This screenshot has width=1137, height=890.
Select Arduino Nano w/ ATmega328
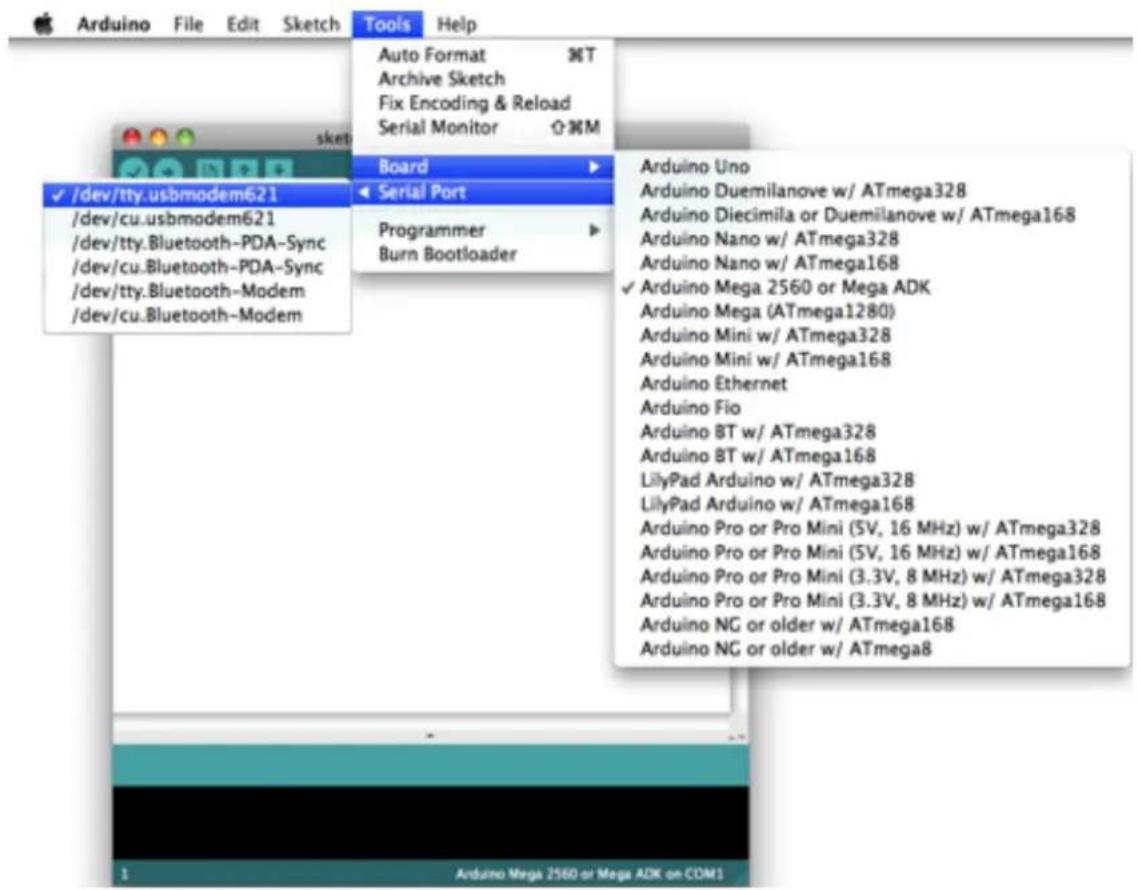pos(872,239)
